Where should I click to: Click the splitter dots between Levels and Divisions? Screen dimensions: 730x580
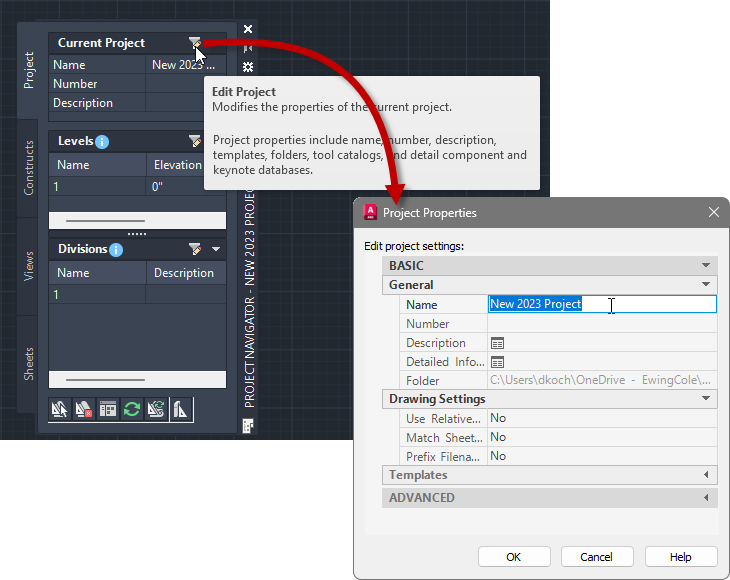tap(137, 234)
